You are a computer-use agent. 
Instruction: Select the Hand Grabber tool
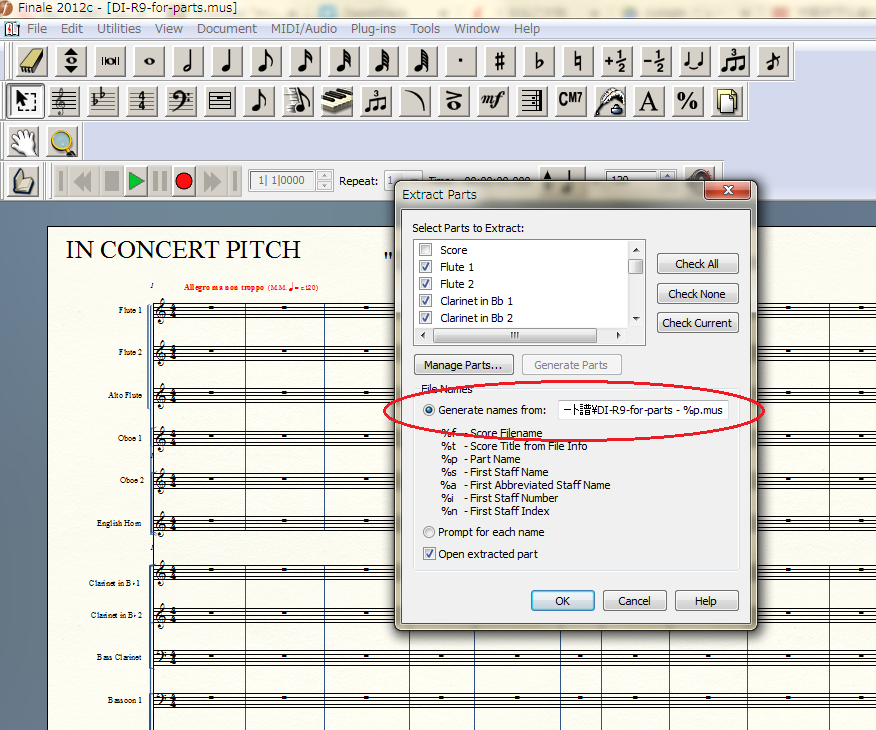24,141
